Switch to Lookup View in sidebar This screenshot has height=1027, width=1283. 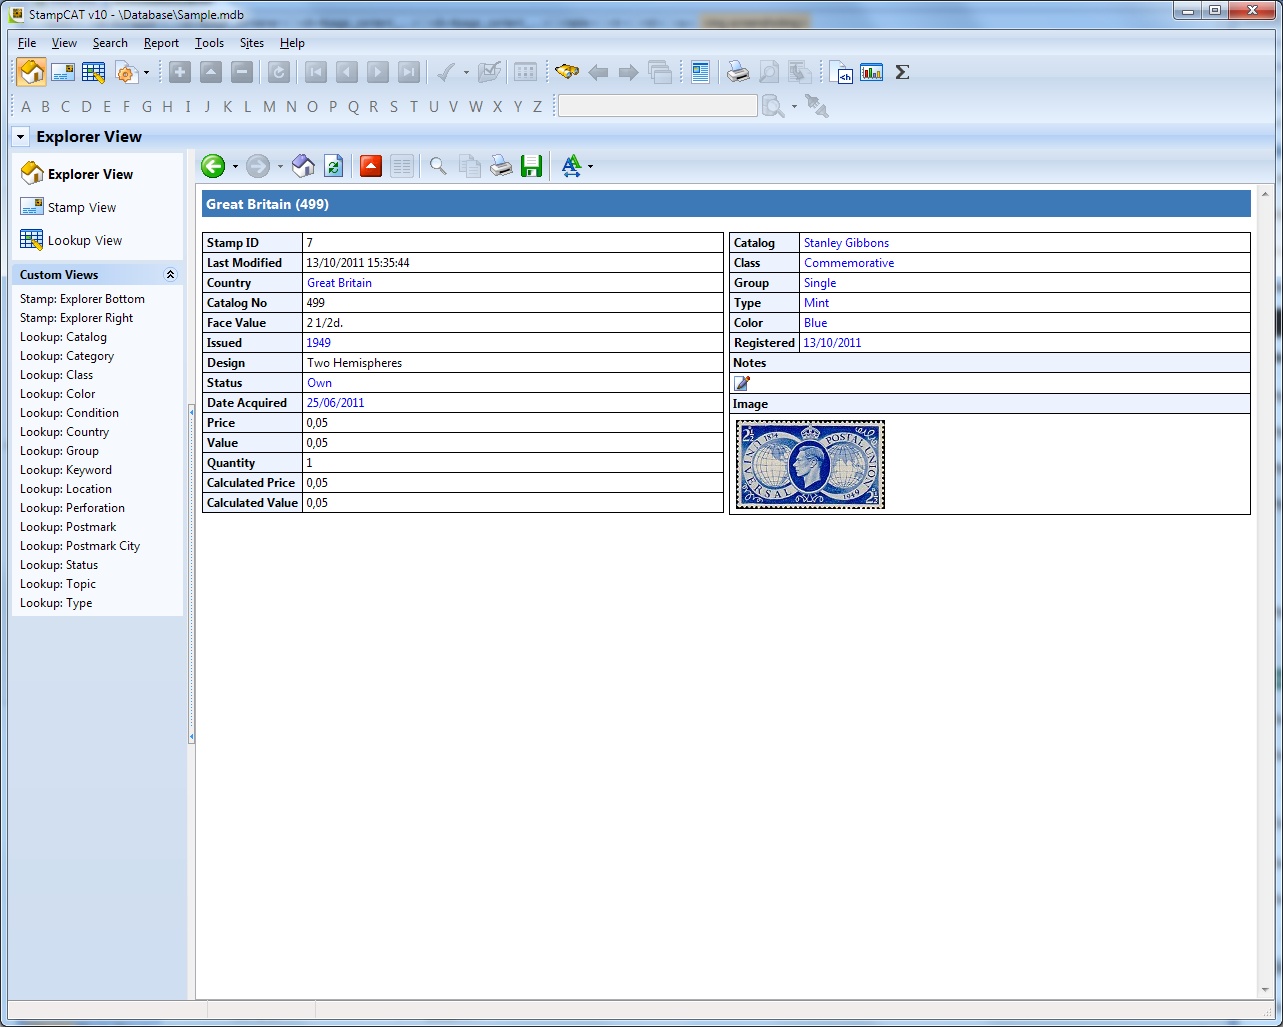[x=84, y=240]
